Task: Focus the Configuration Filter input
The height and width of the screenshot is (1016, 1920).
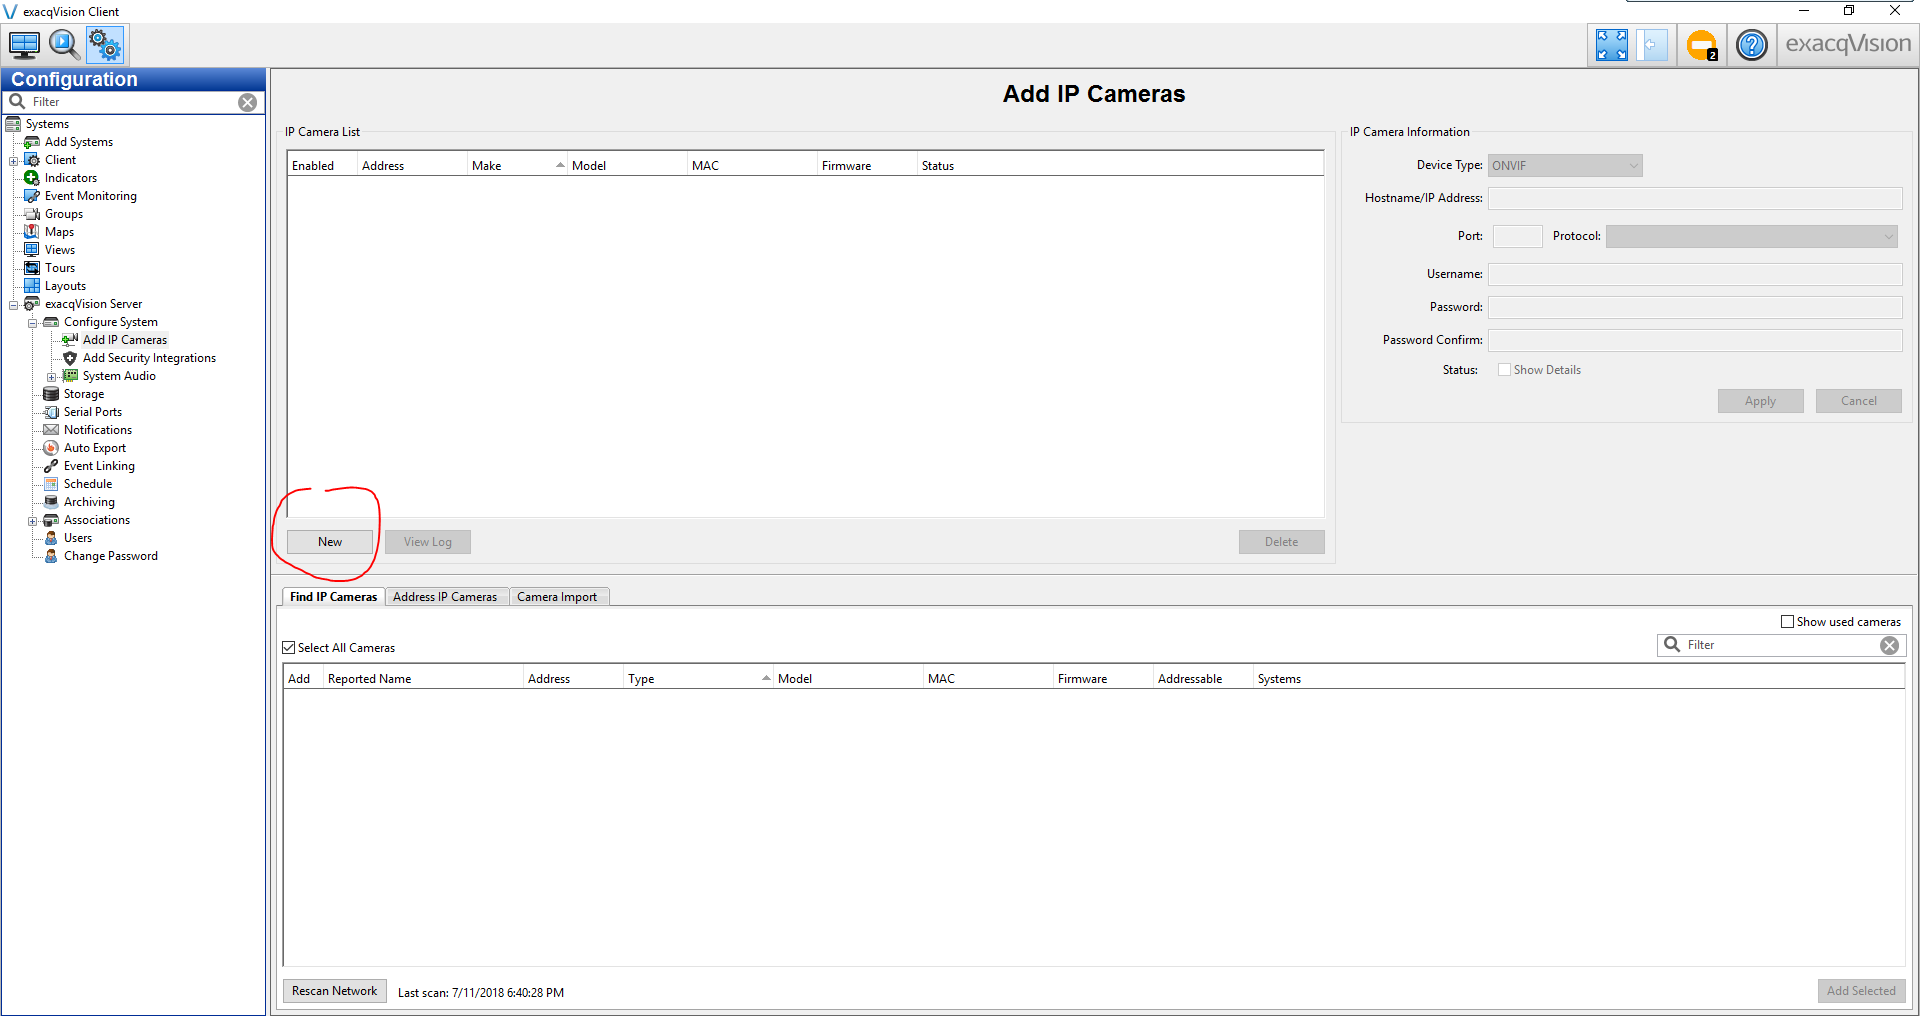Action: (133, 102)
